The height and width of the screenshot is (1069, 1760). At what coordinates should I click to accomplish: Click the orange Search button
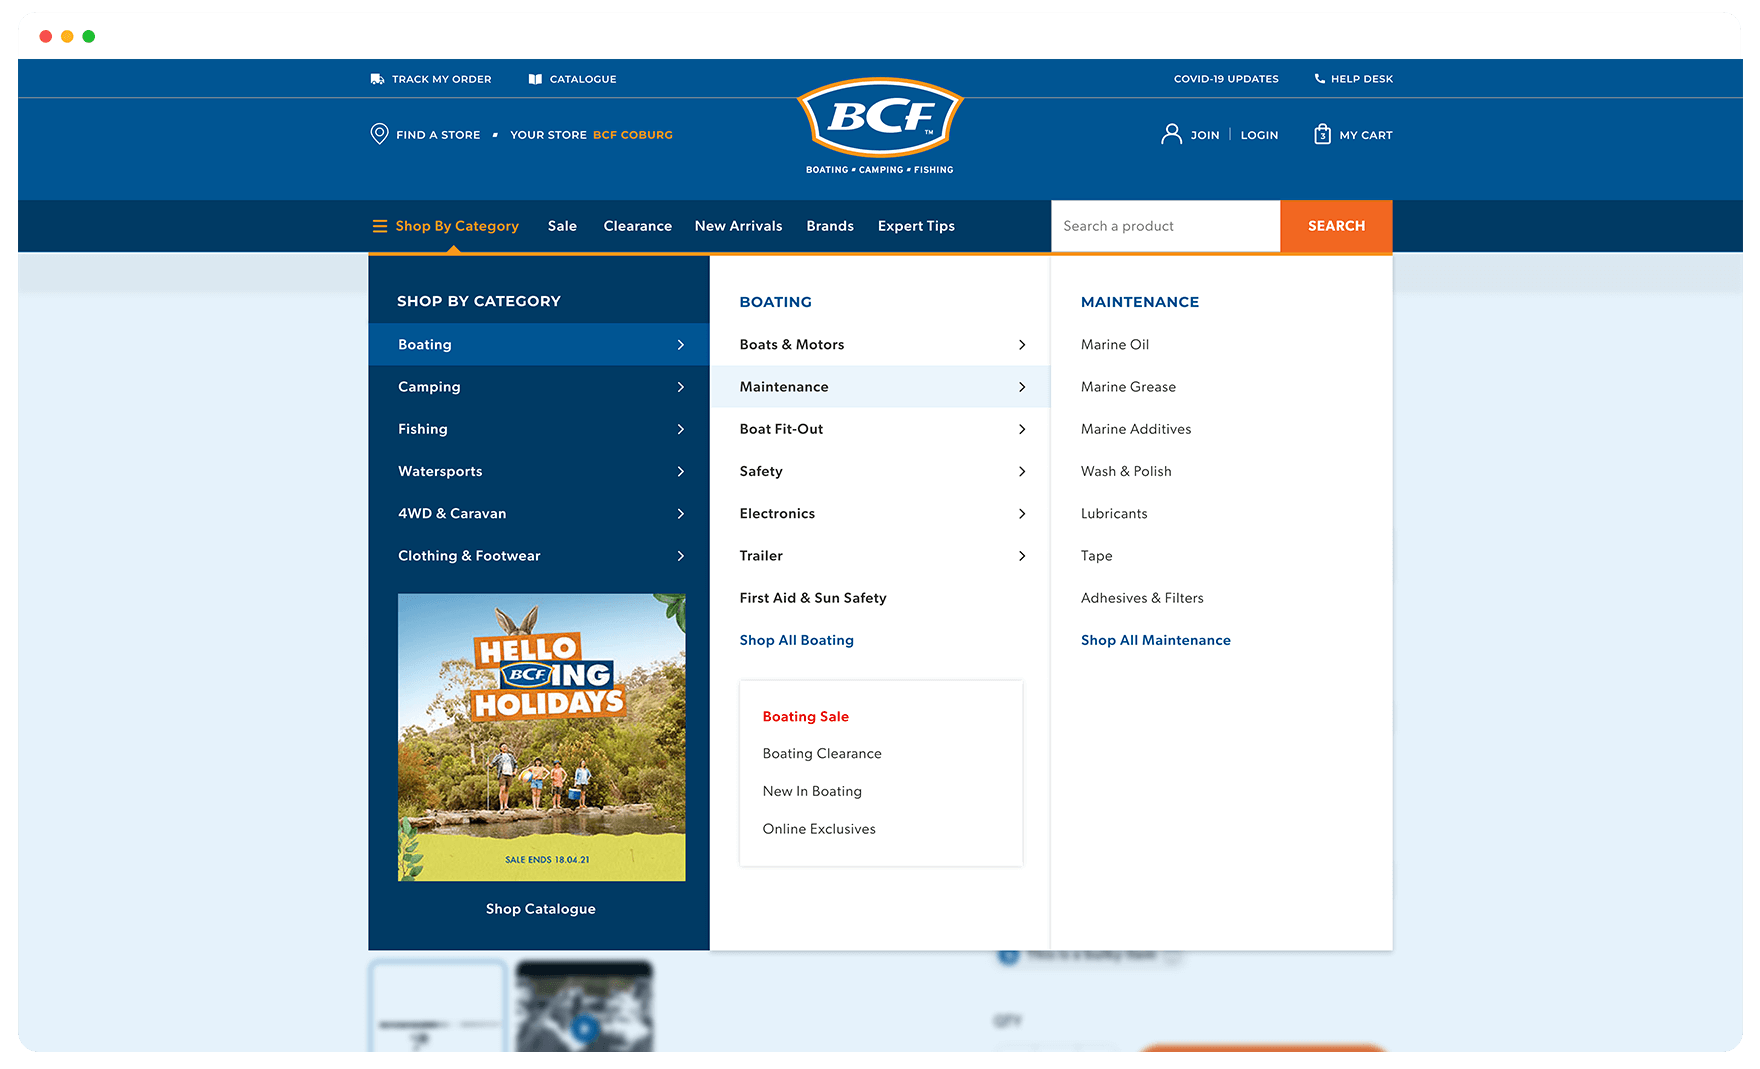click(1336, 226)
